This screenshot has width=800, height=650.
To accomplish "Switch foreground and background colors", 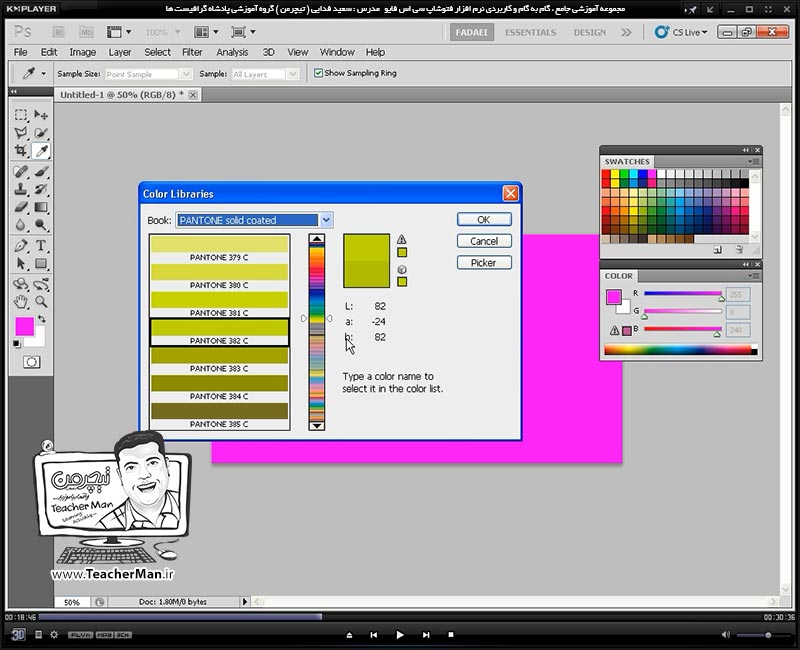I will (41, 319).
